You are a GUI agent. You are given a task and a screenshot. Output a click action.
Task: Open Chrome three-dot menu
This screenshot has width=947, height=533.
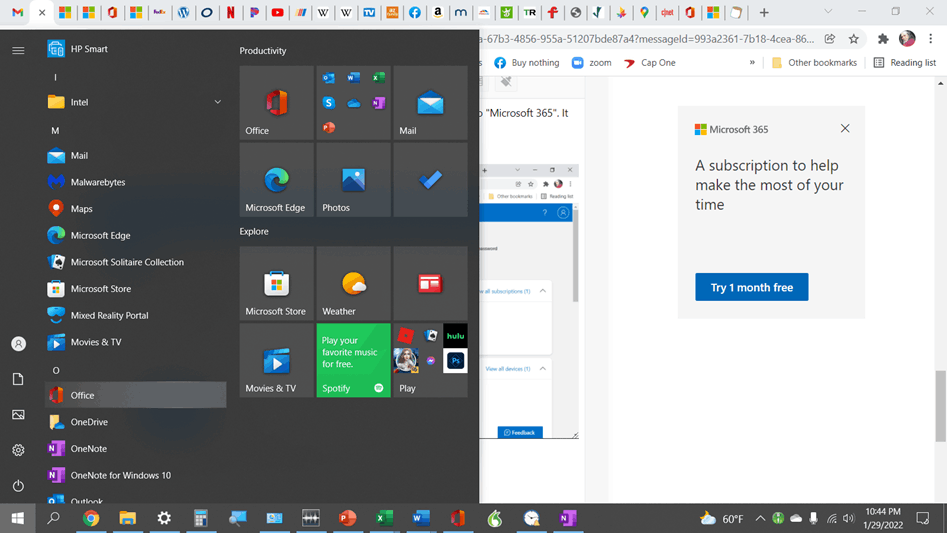(x=931, y=39)
